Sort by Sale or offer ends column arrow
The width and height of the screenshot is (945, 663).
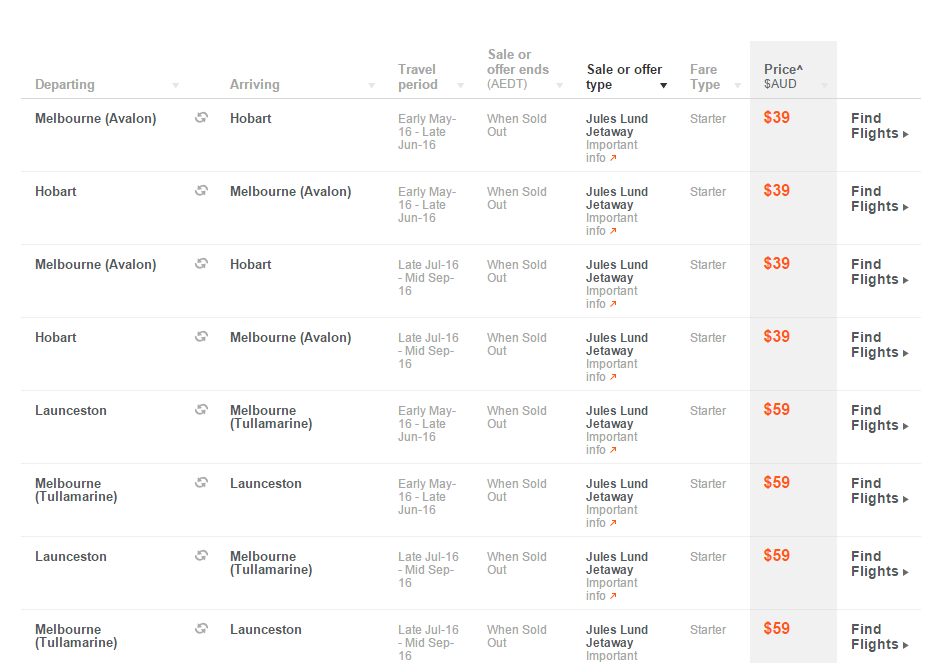coord(559,86)
